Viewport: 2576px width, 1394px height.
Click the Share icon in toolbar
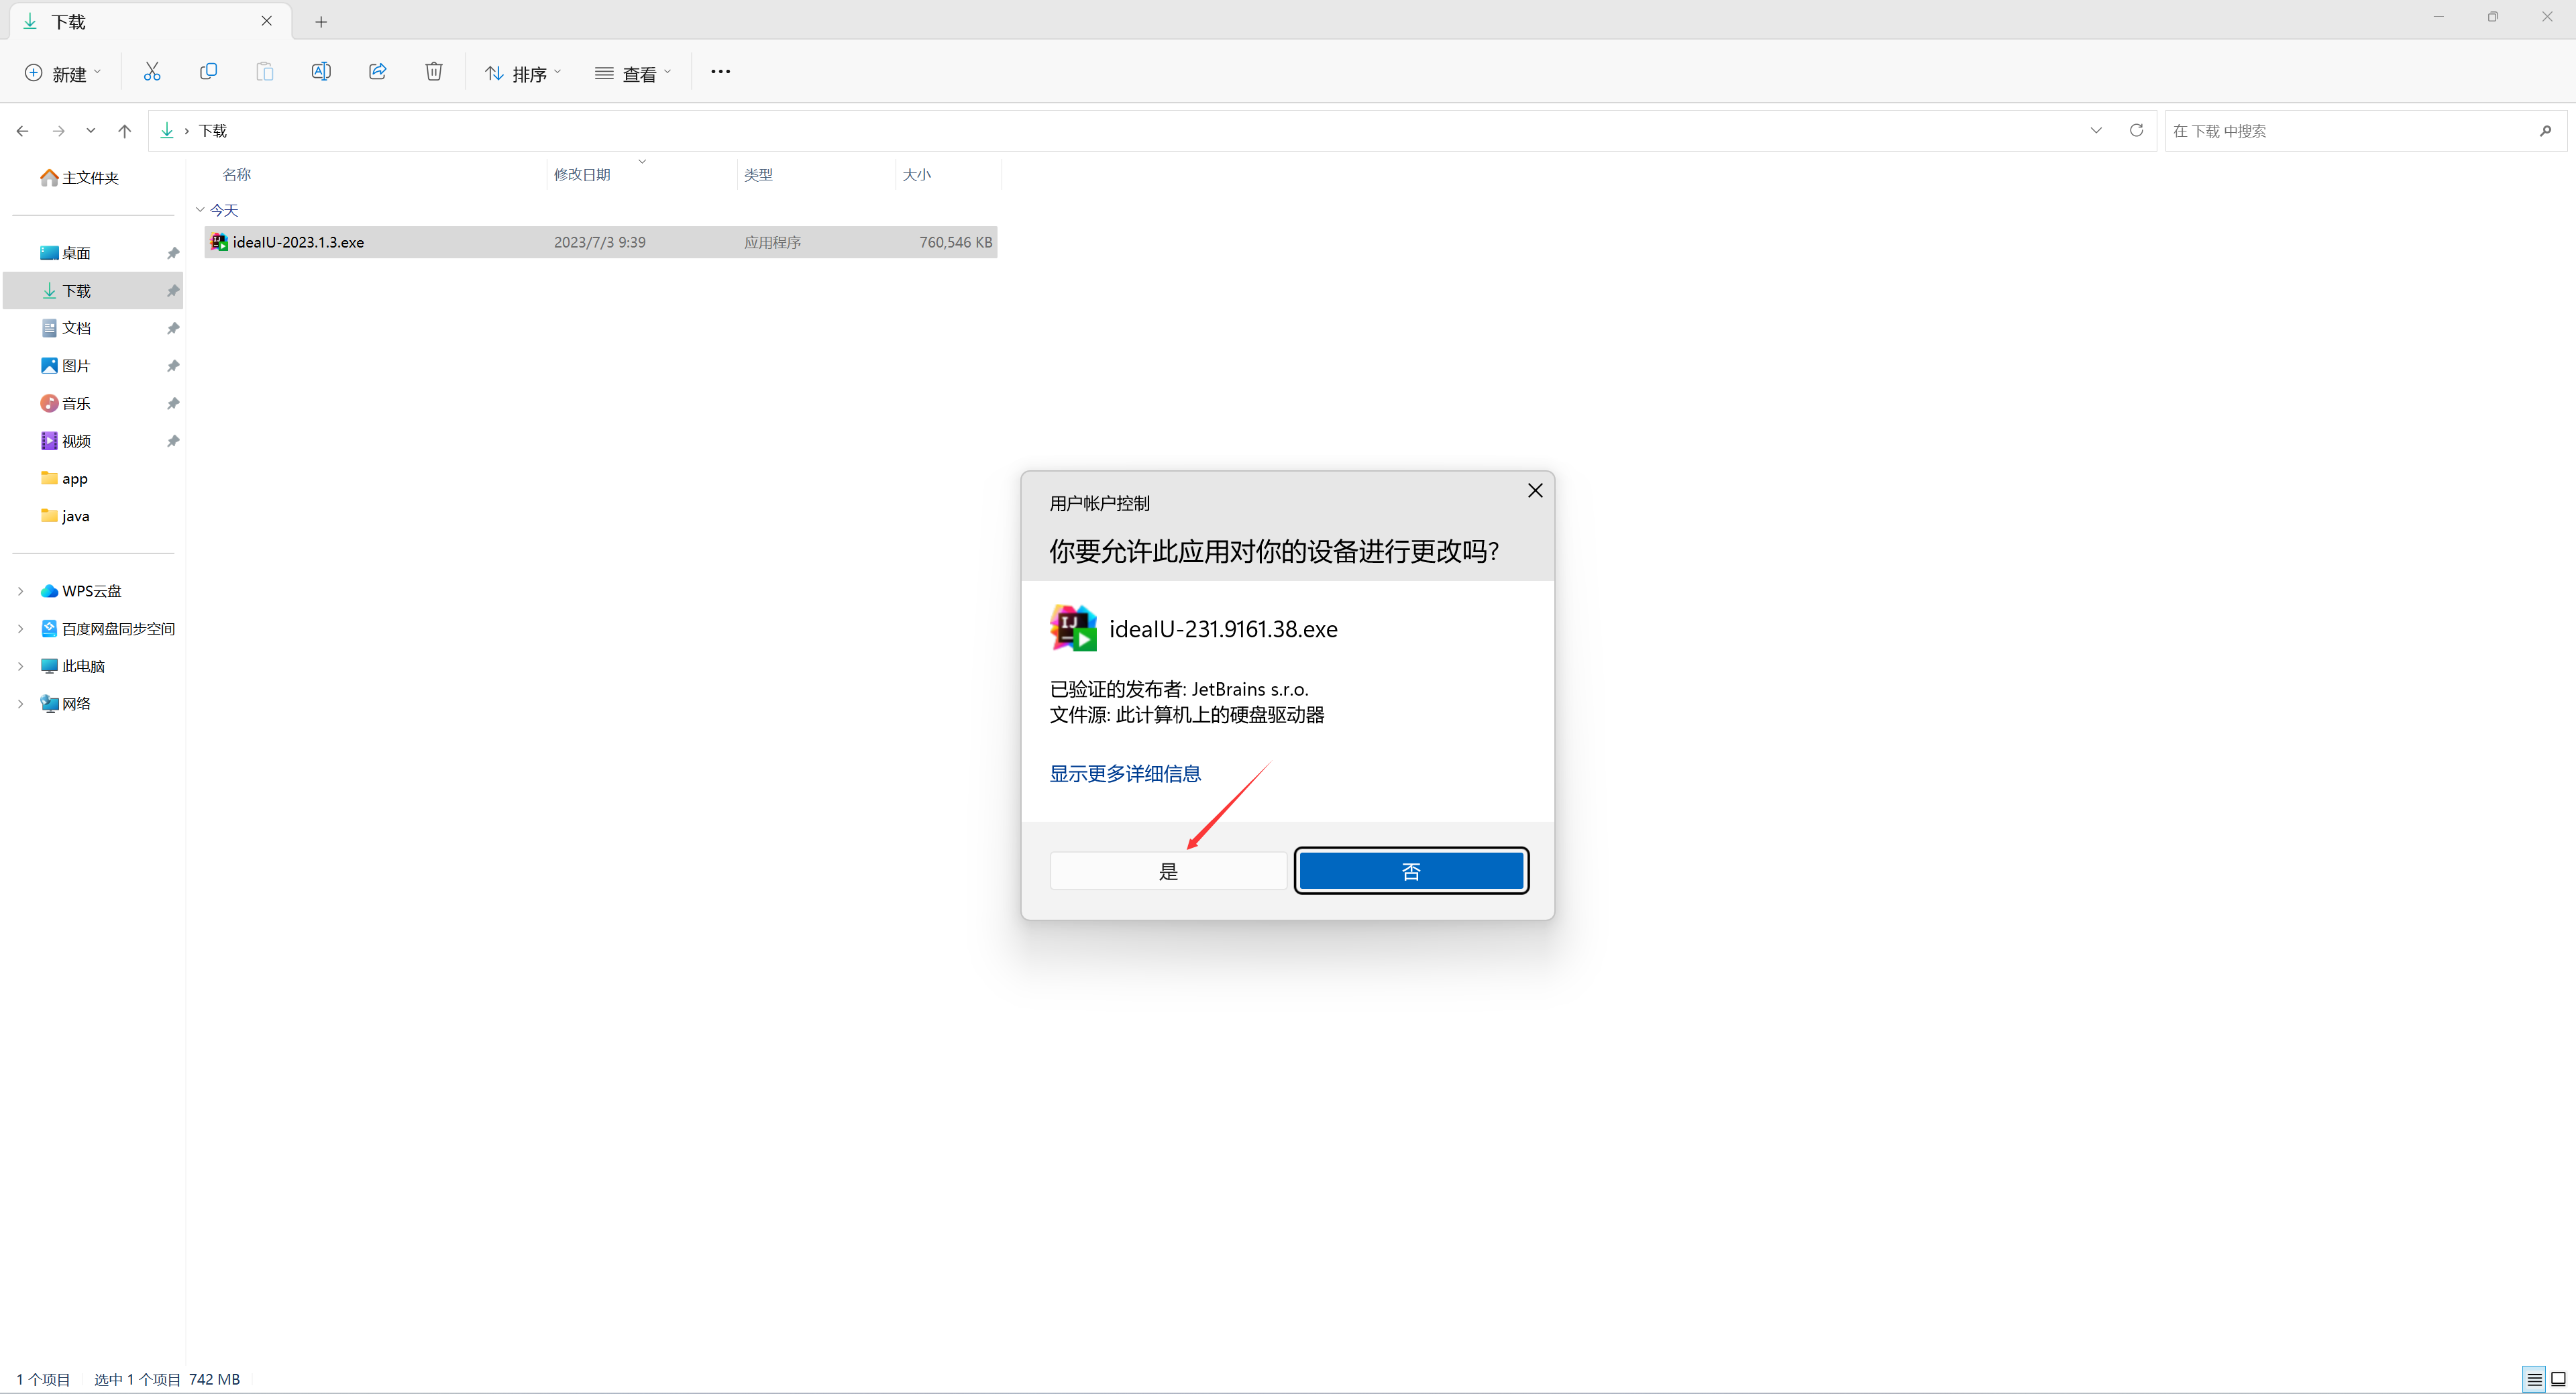pyautogui.click(x=377, y=72)
